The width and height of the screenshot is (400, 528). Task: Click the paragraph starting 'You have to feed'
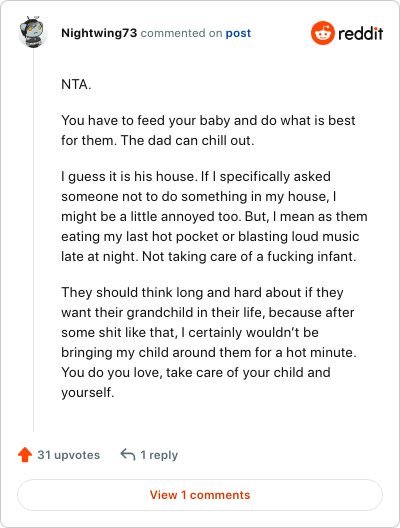point(208,130)
